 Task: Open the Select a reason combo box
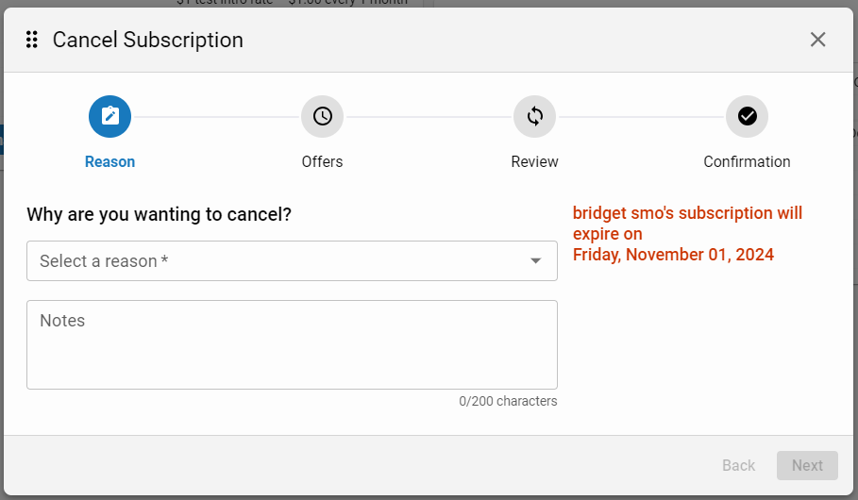[x=280, y=261]
